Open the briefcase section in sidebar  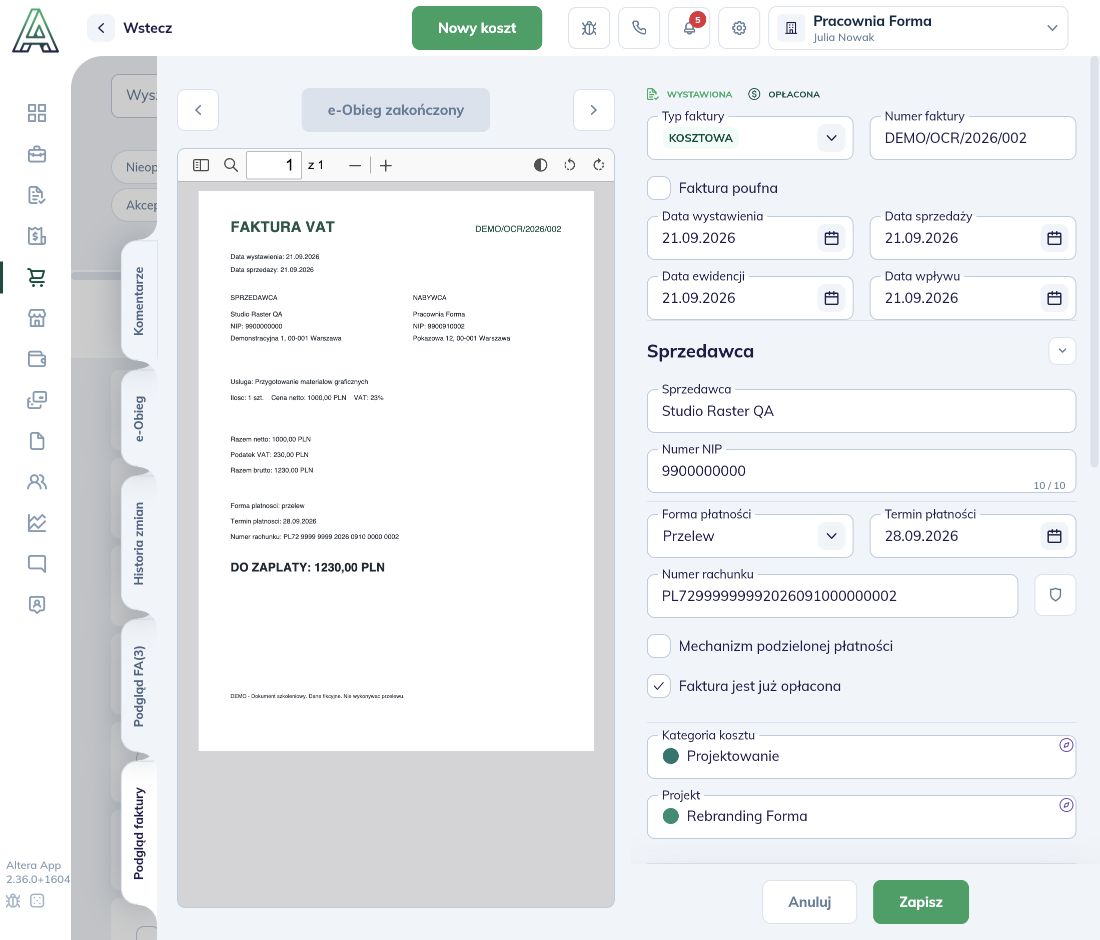36,154
